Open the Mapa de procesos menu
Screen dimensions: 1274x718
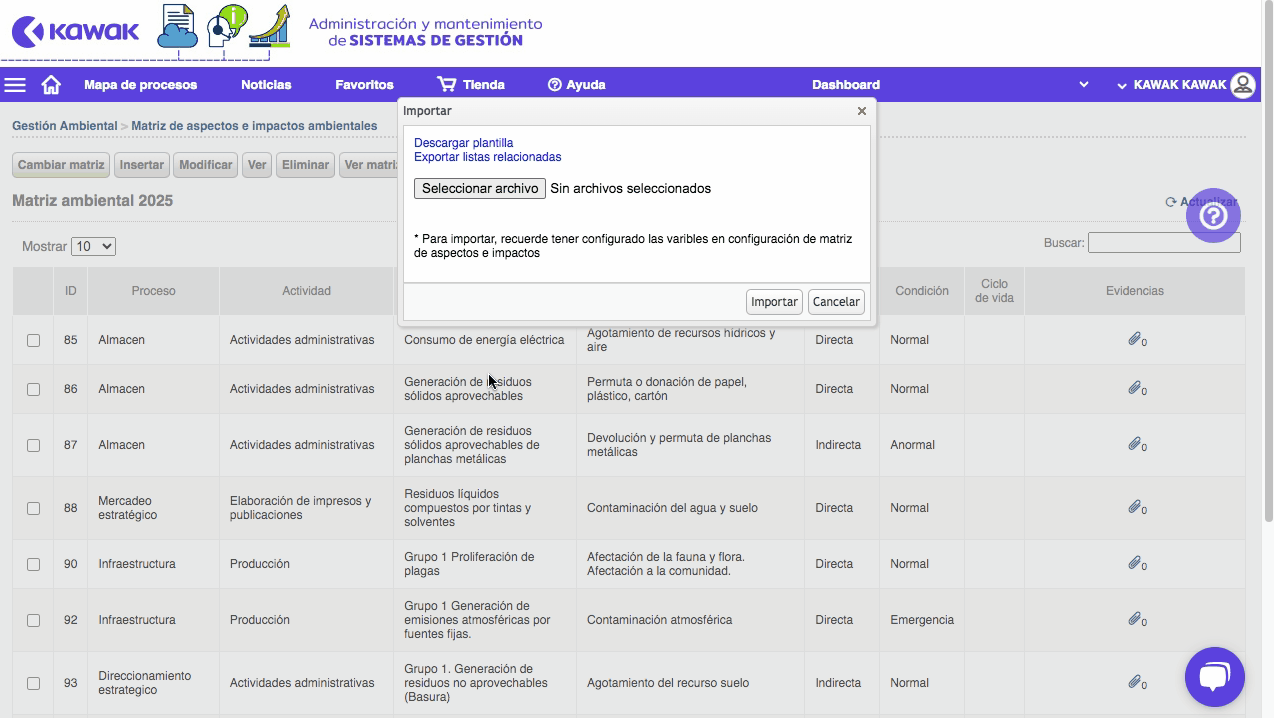tap(143, 84)
